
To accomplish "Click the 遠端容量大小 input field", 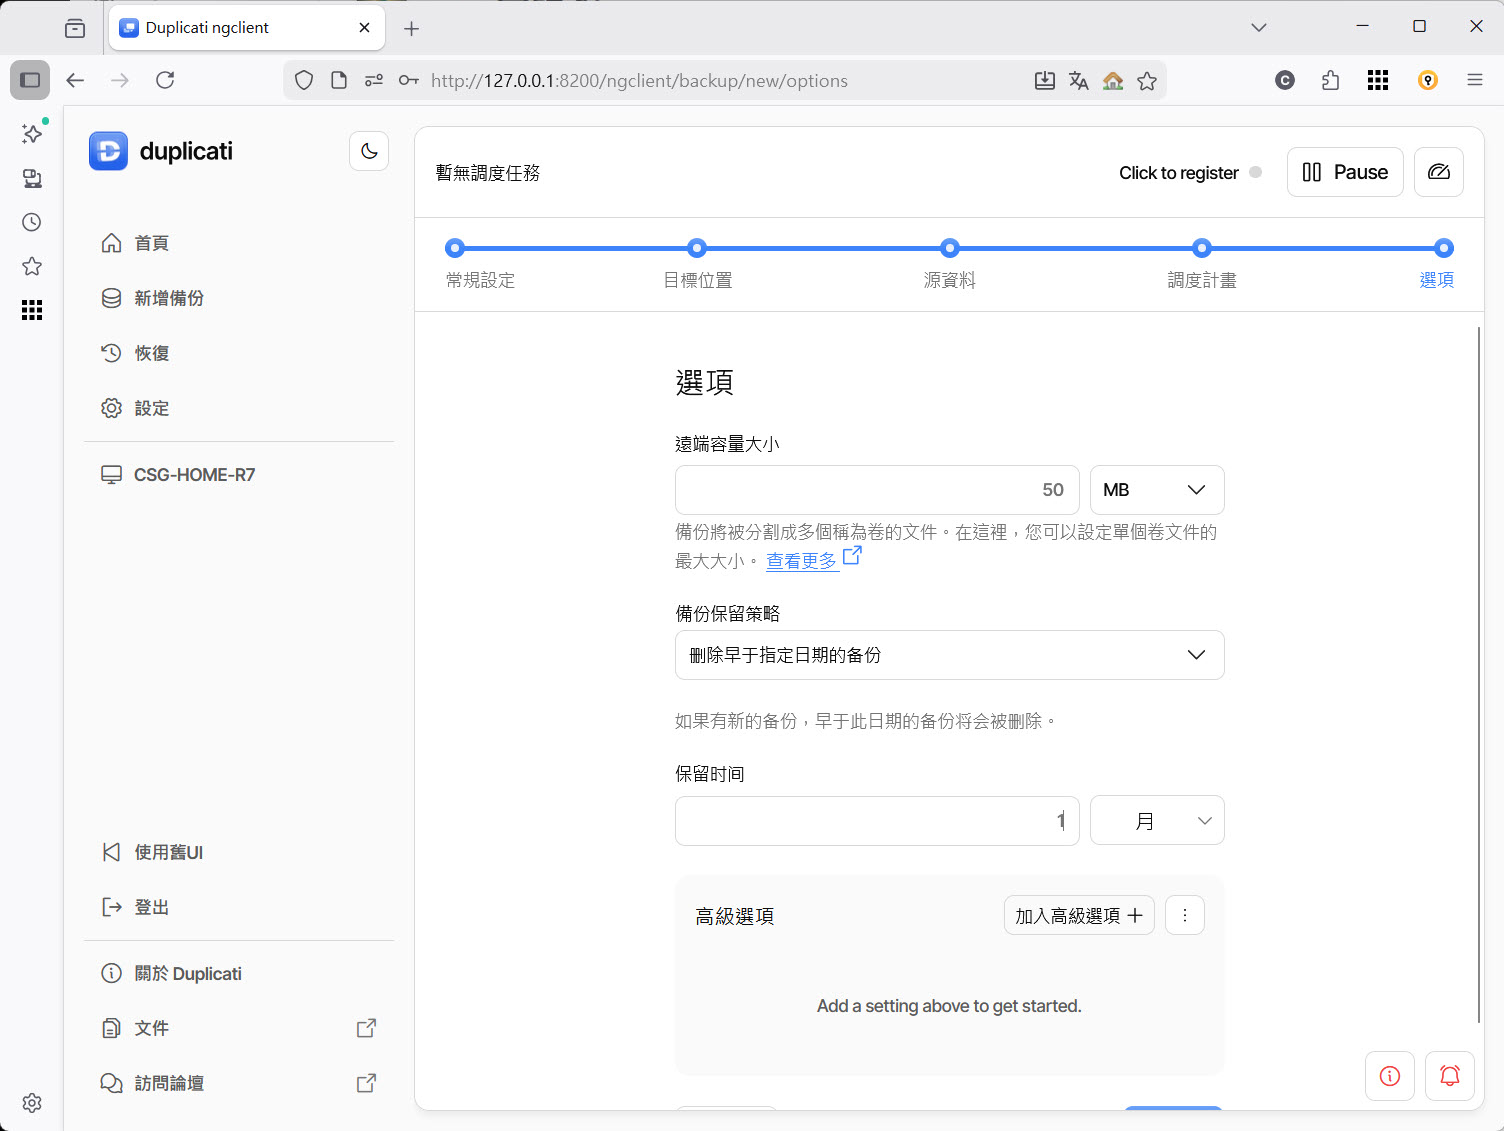I will [876, 490].
